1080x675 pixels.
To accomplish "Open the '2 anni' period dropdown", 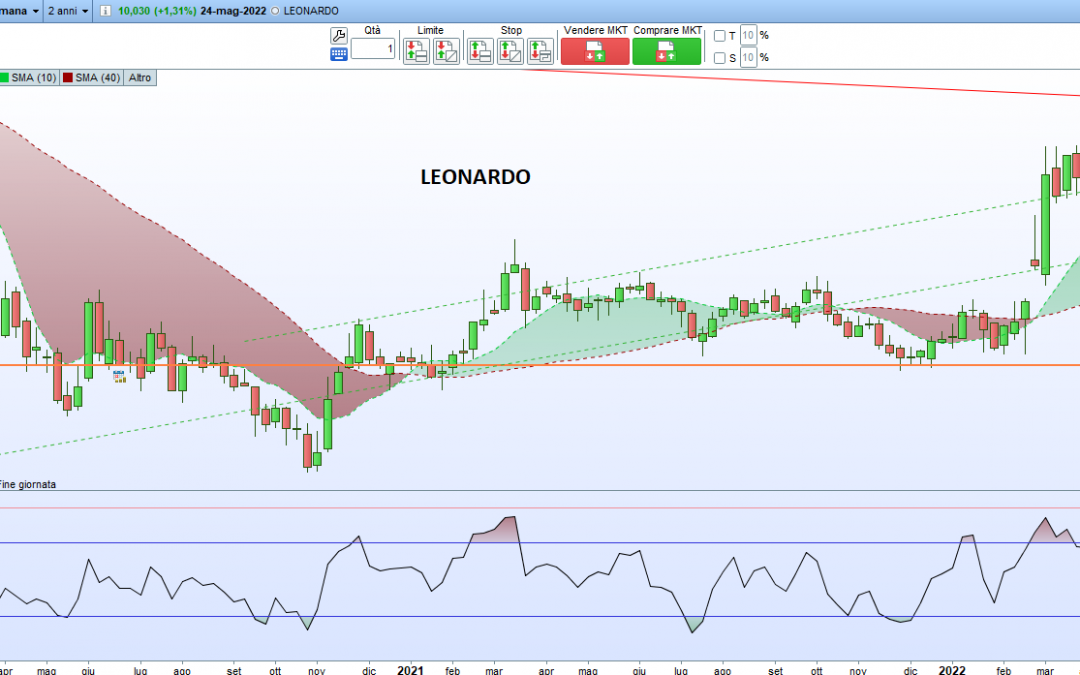I will pyautogui.click(x=68, y=11).
